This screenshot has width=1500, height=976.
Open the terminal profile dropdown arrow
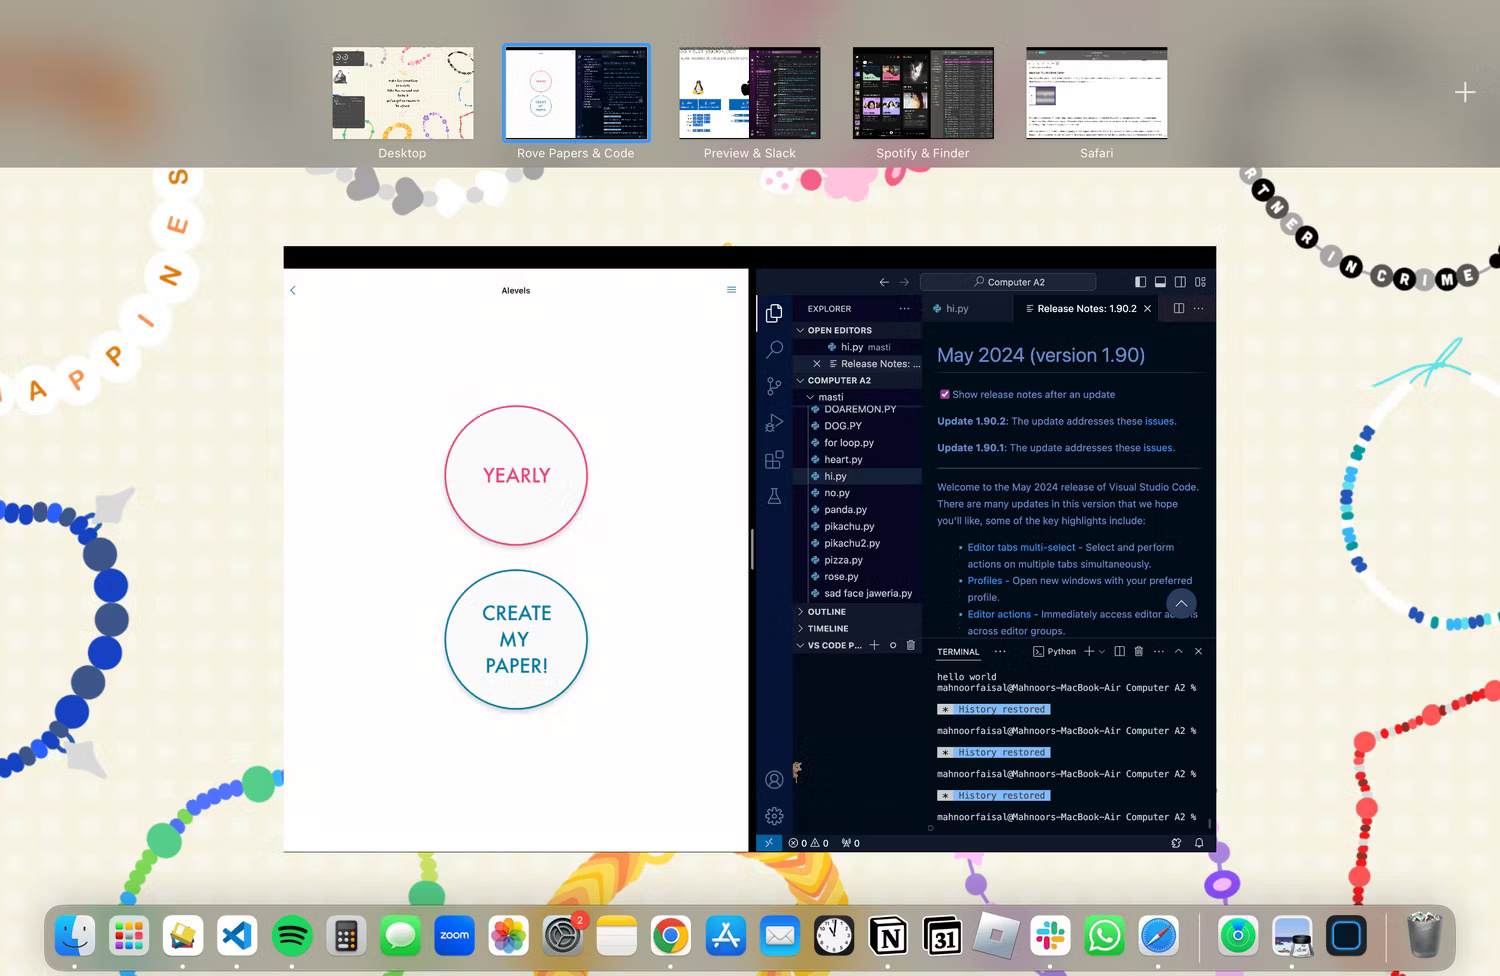[1101, 651]
